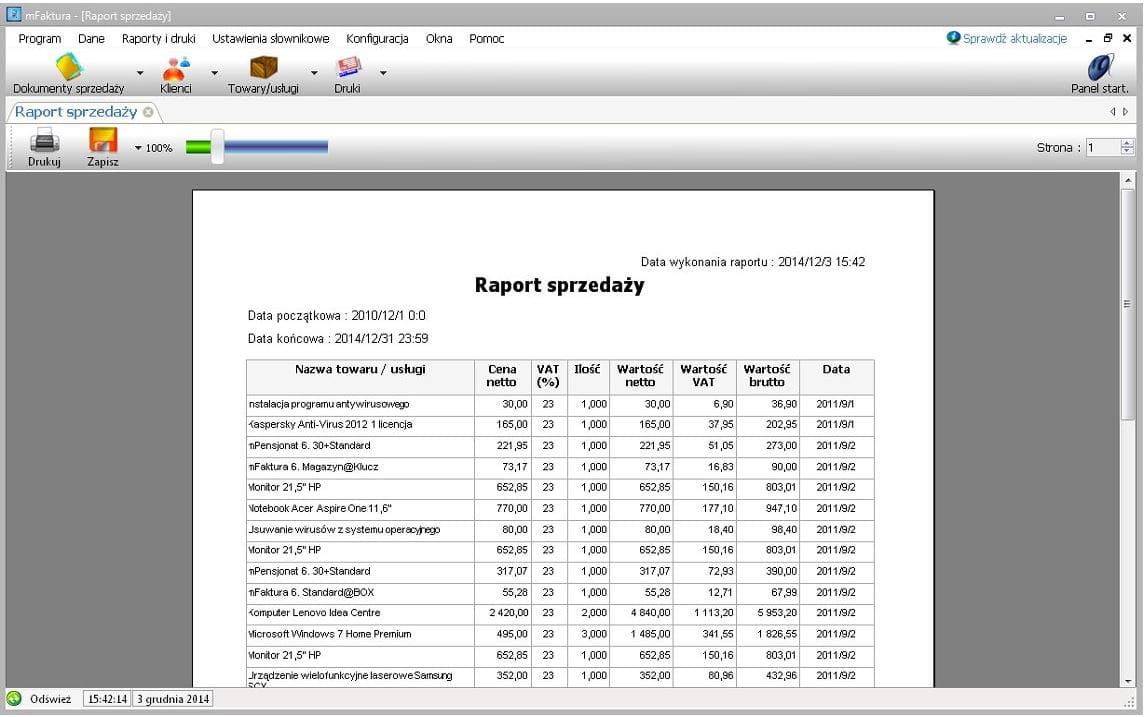Viewport: 1145px width, 717px height.
Task: Click the Strona page number field
Action: tap(1103, 148)
